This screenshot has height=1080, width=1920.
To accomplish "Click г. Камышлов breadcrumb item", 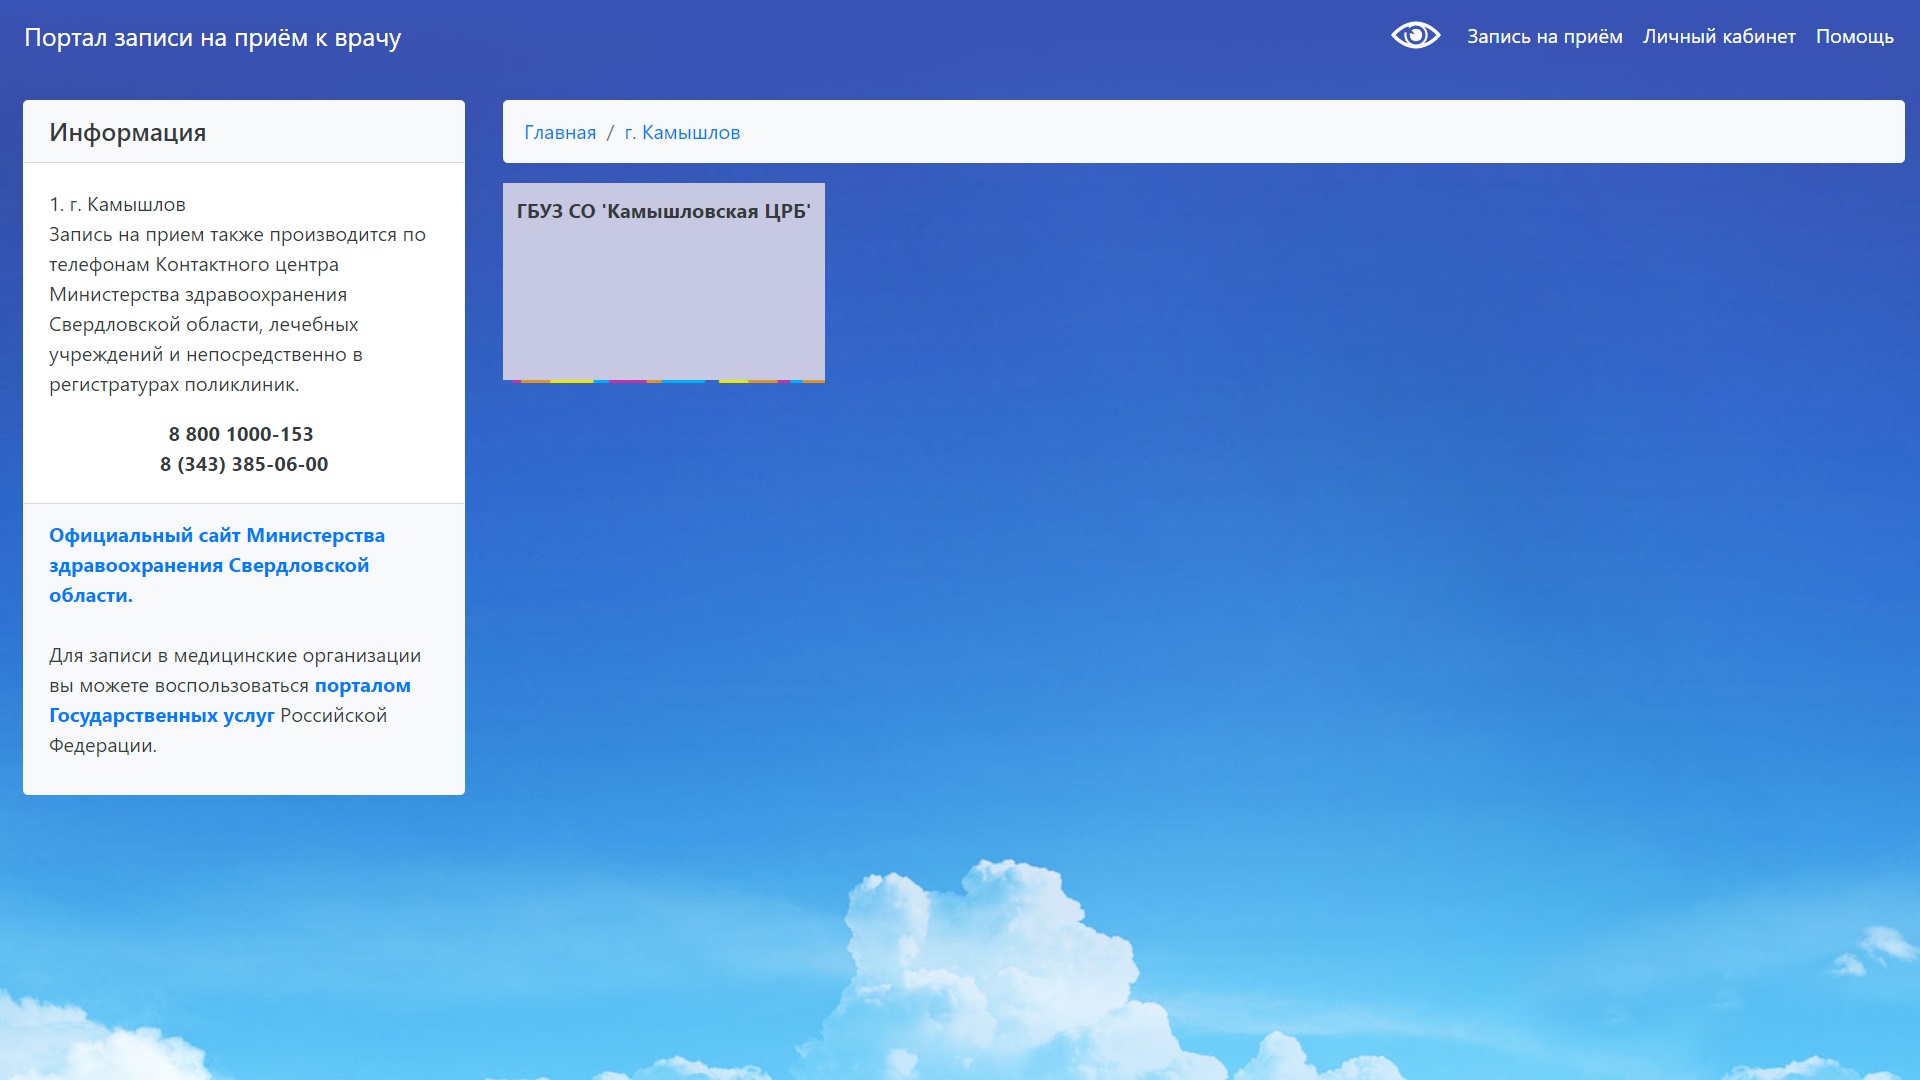I will (x=682, y=132).
